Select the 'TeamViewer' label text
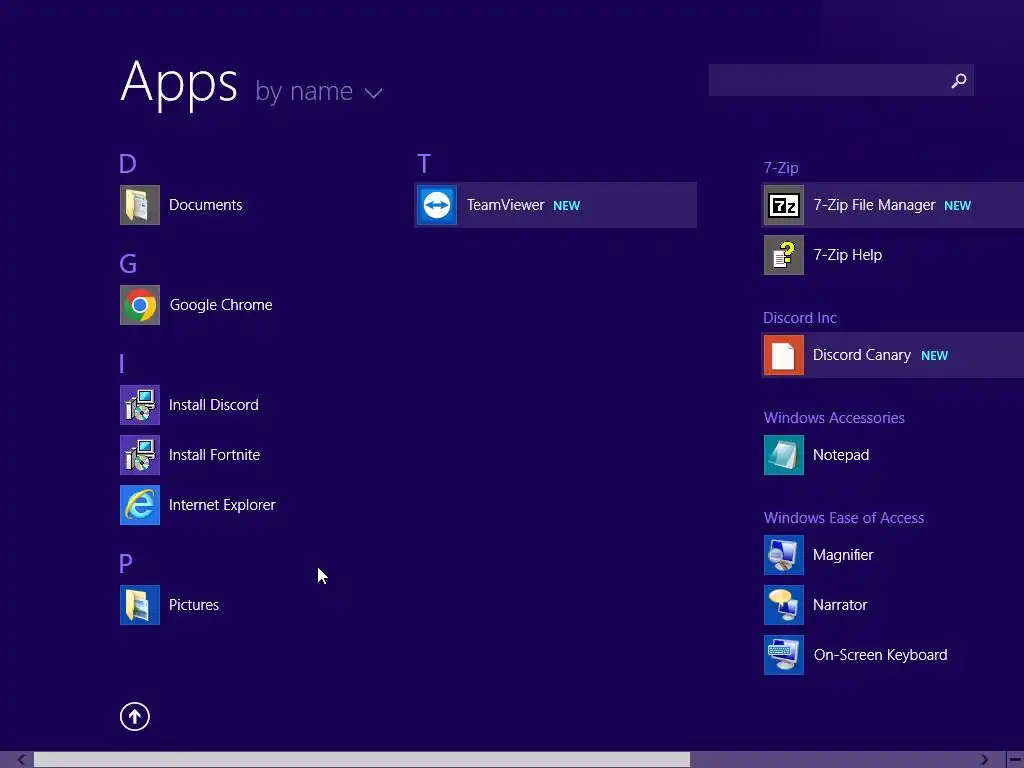 coord(505,205)
